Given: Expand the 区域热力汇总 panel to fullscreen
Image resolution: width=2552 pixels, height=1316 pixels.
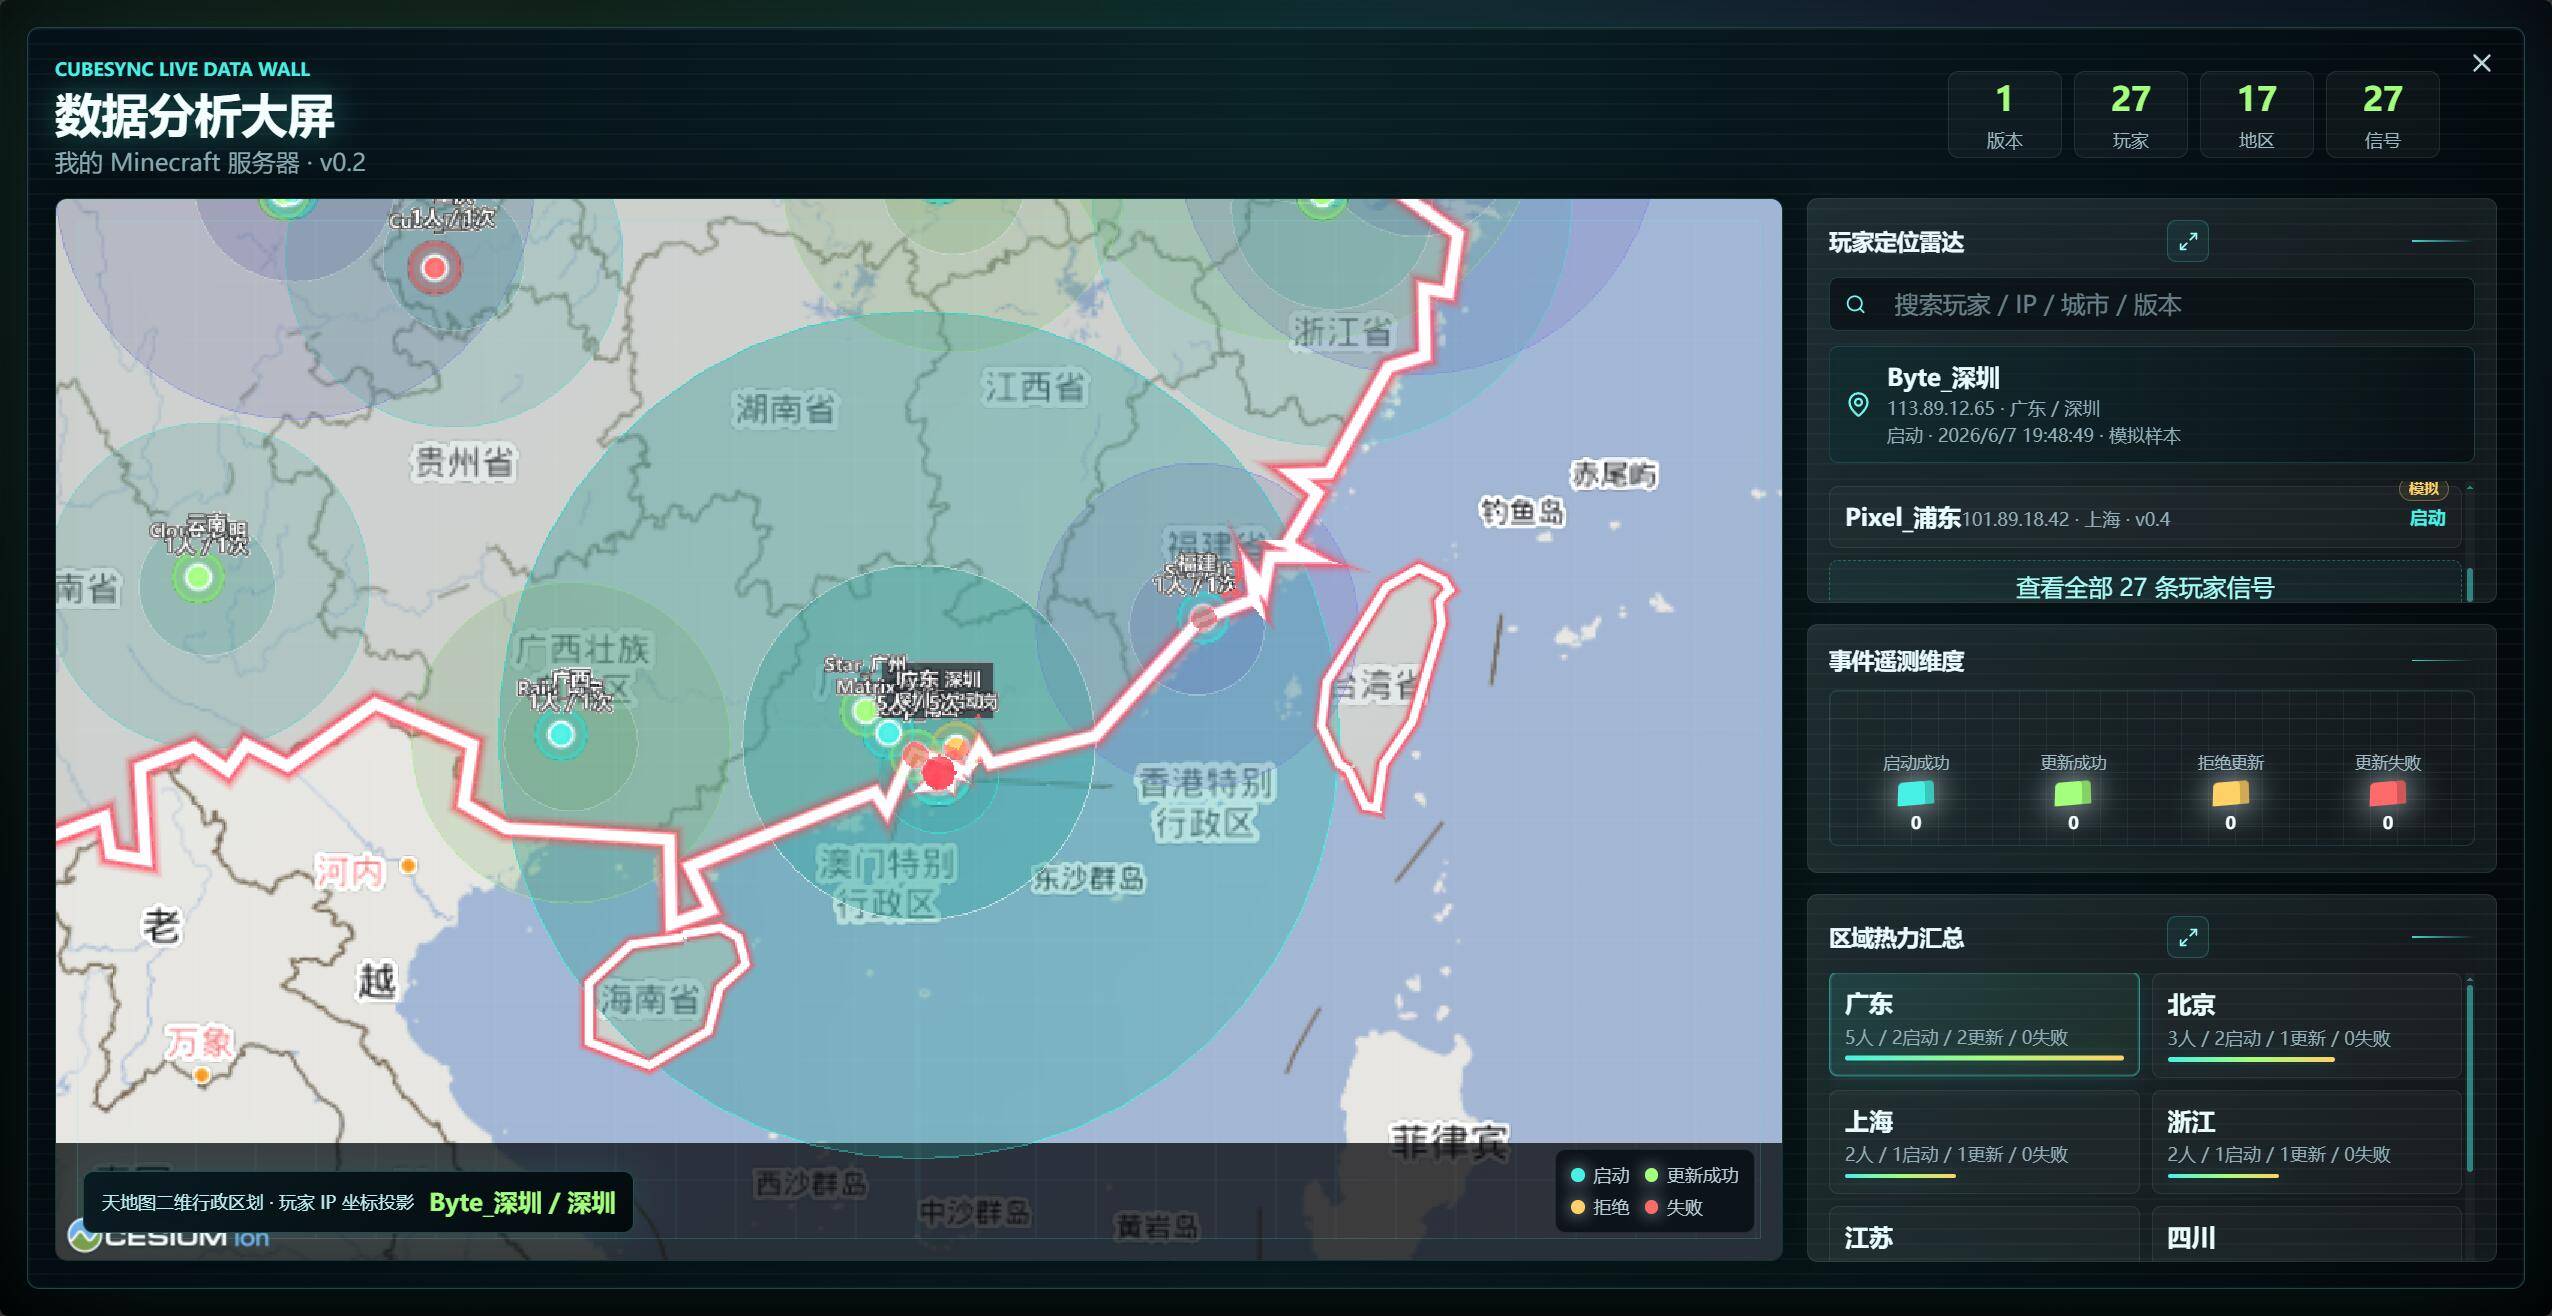Looking at the screenshot, I should tap(2187, 937).
